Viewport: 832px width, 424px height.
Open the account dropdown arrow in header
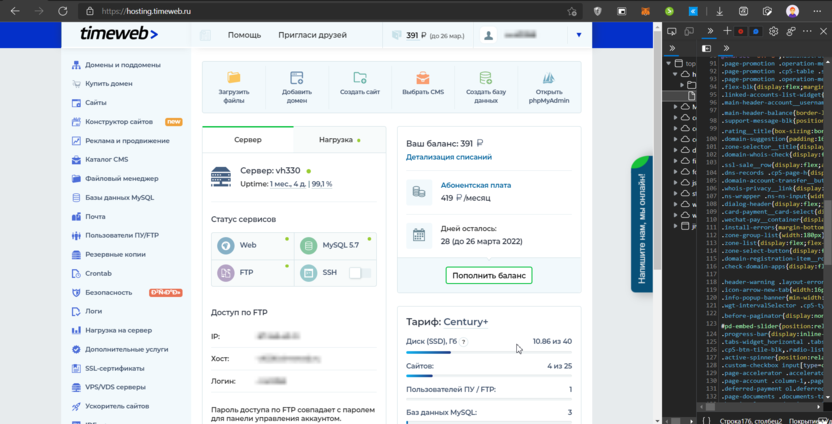point(578,35)
